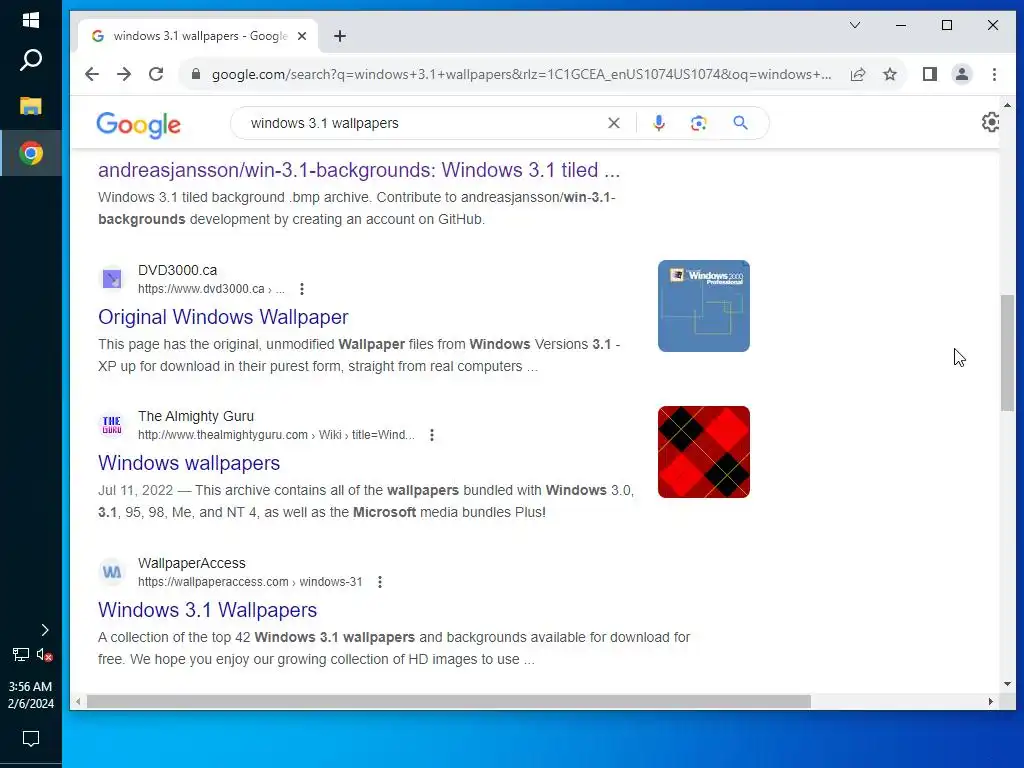Image resolution: width=1024 pixels, height=768 pixels.
Task: Click horizontal scrollbar thumb
Action: pyautogui.click(x=449, y=701)
